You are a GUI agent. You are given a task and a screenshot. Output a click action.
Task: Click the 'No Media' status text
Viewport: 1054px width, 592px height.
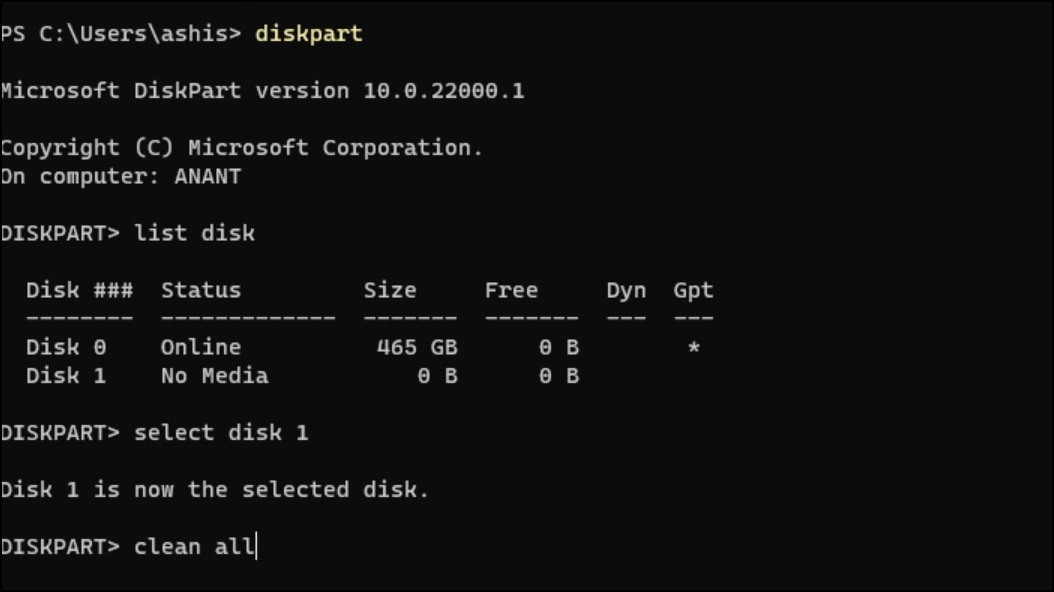[x=214, y=375]
